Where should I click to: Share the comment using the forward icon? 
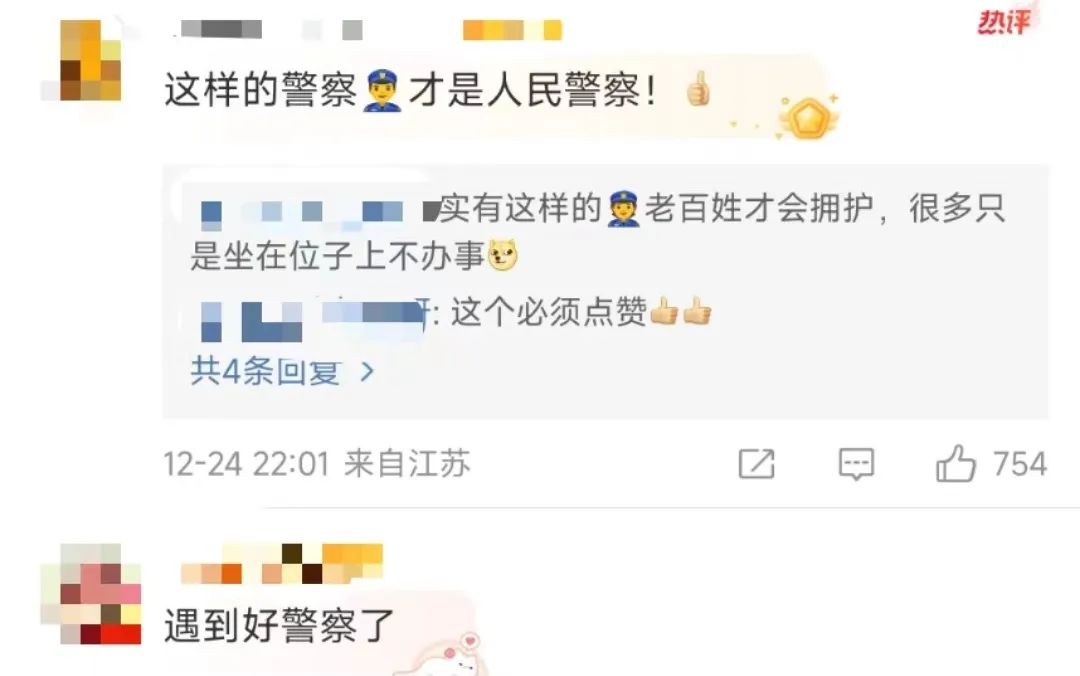[756, 464]
